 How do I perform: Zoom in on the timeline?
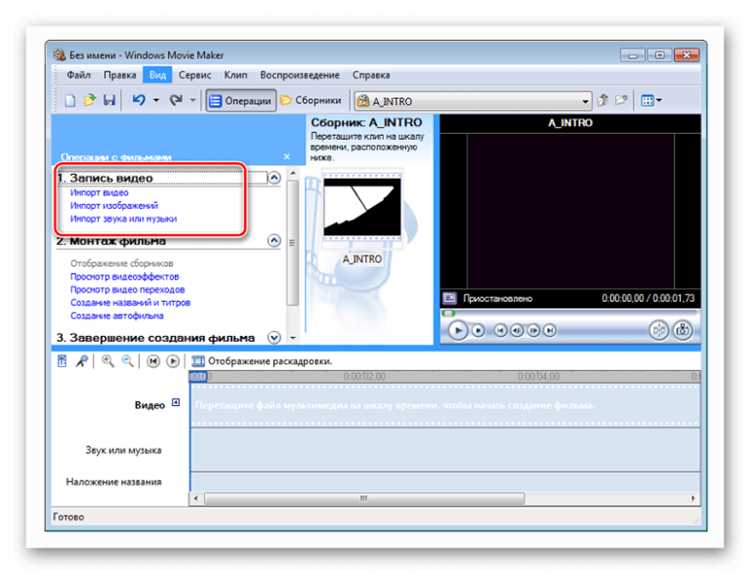point(108,361)
